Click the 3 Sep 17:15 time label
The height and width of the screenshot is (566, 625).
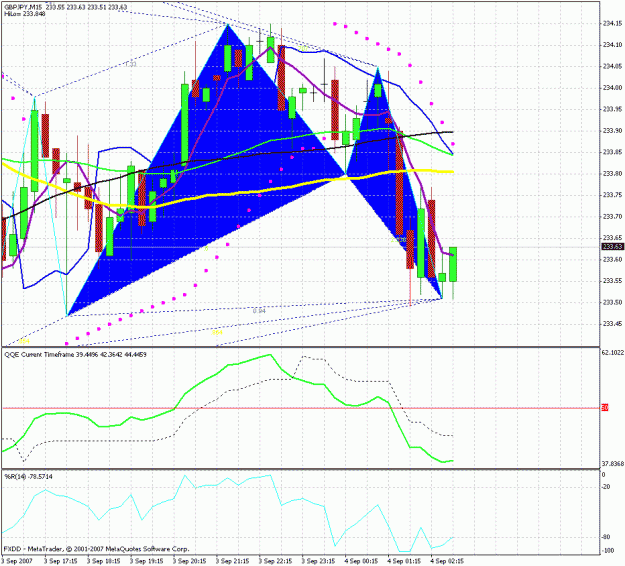(x=61, y=561)
